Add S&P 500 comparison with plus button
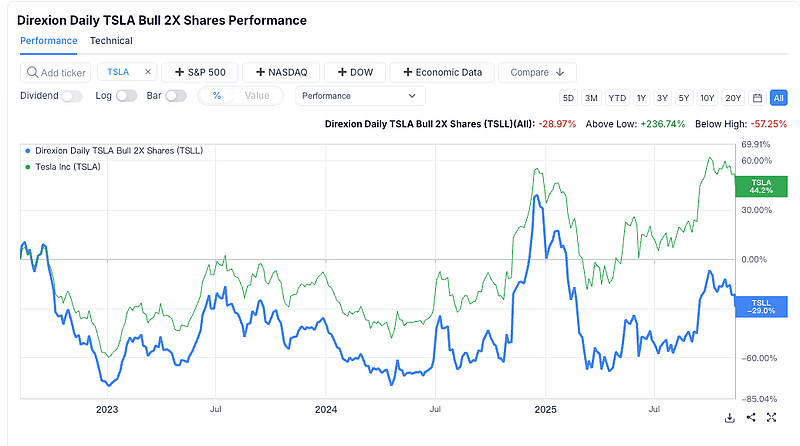Image resolution: width=800 pixels, height=446 pixels. click(x=198, y=72)
